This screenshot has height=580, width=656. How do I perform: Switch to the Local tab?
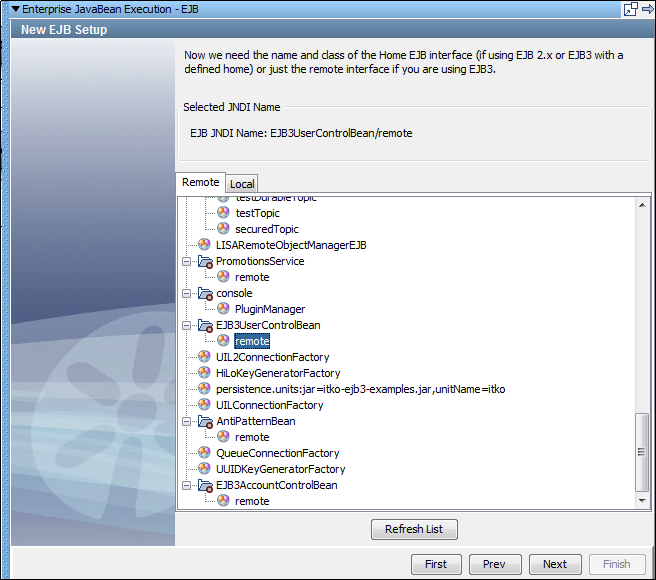tap(242, 184)
